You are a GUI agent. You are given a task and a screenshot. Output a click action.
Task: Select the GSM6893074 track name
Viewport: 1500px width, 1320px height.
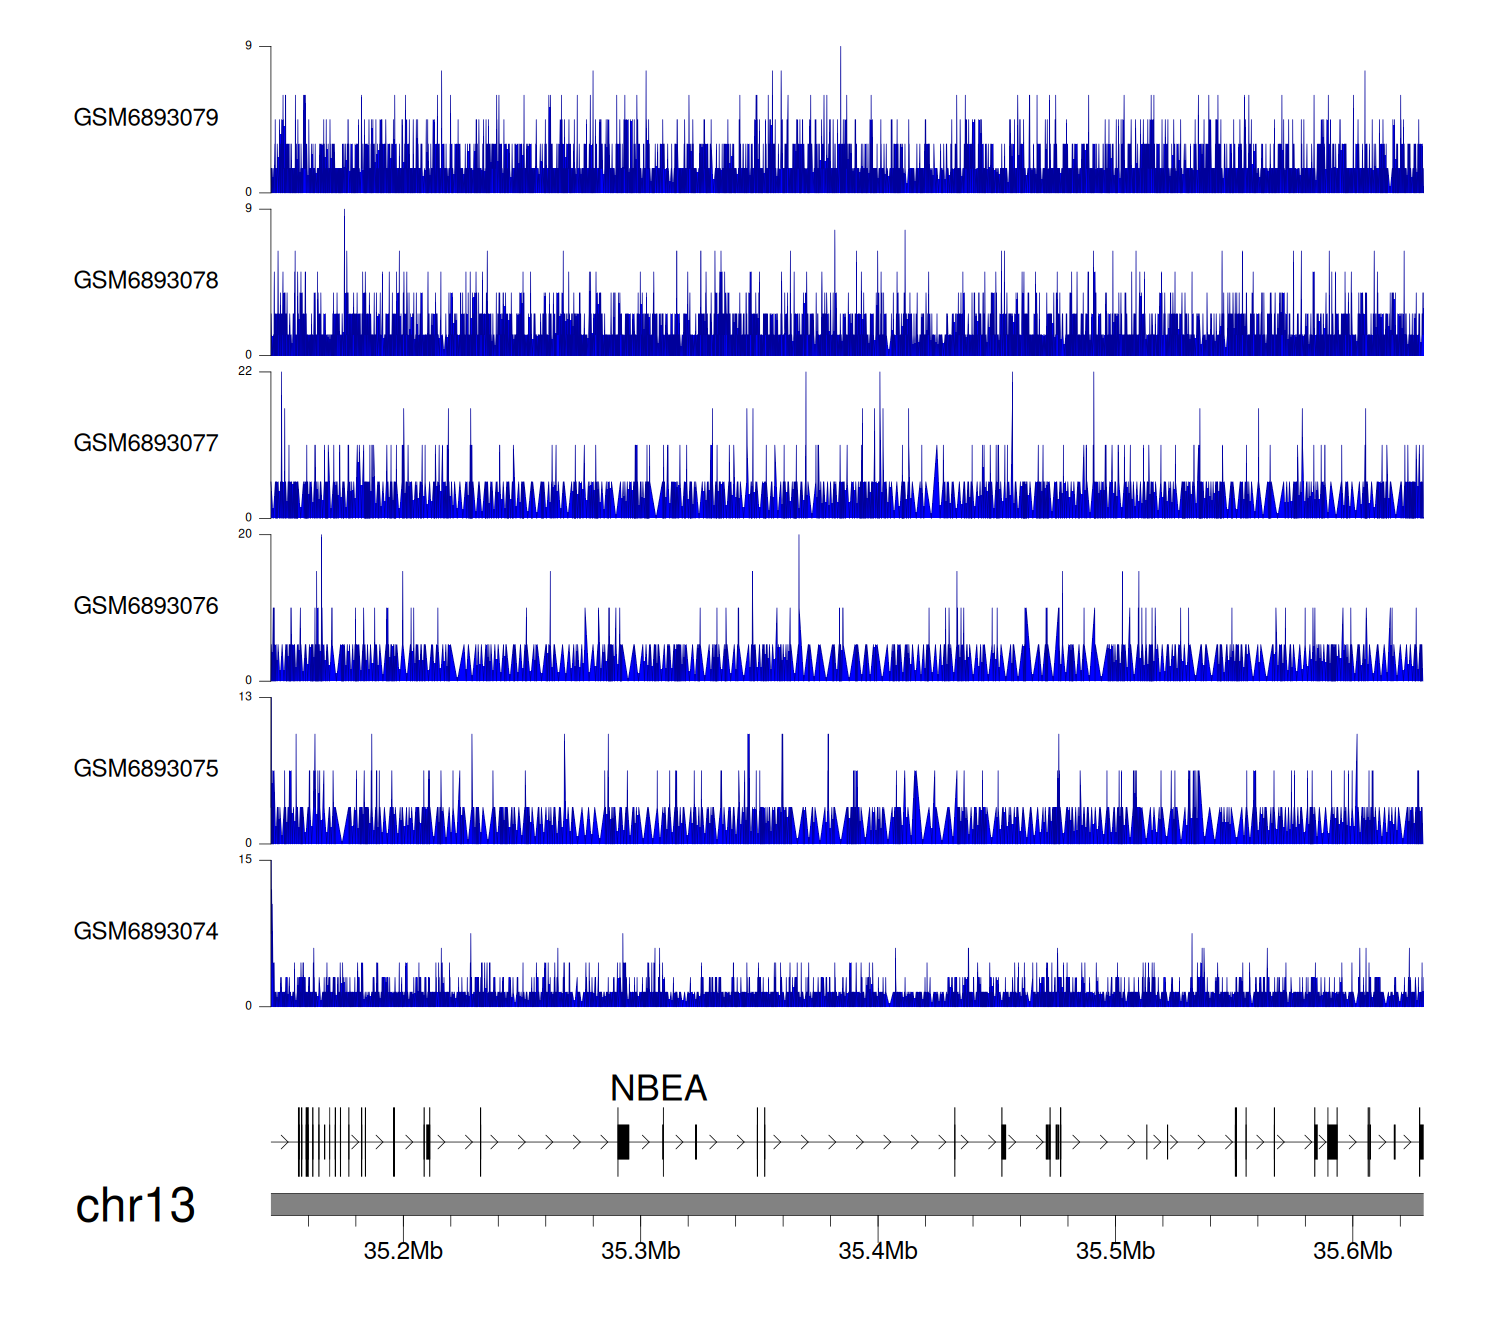(146, 932)
